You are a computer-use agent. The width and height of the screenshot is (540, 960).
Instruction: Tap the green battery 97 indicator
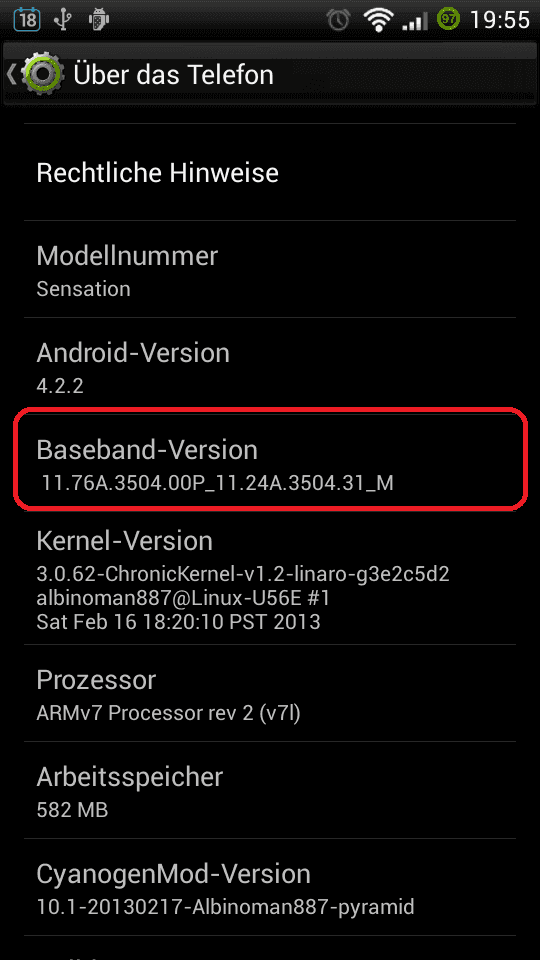click(448, 20)
